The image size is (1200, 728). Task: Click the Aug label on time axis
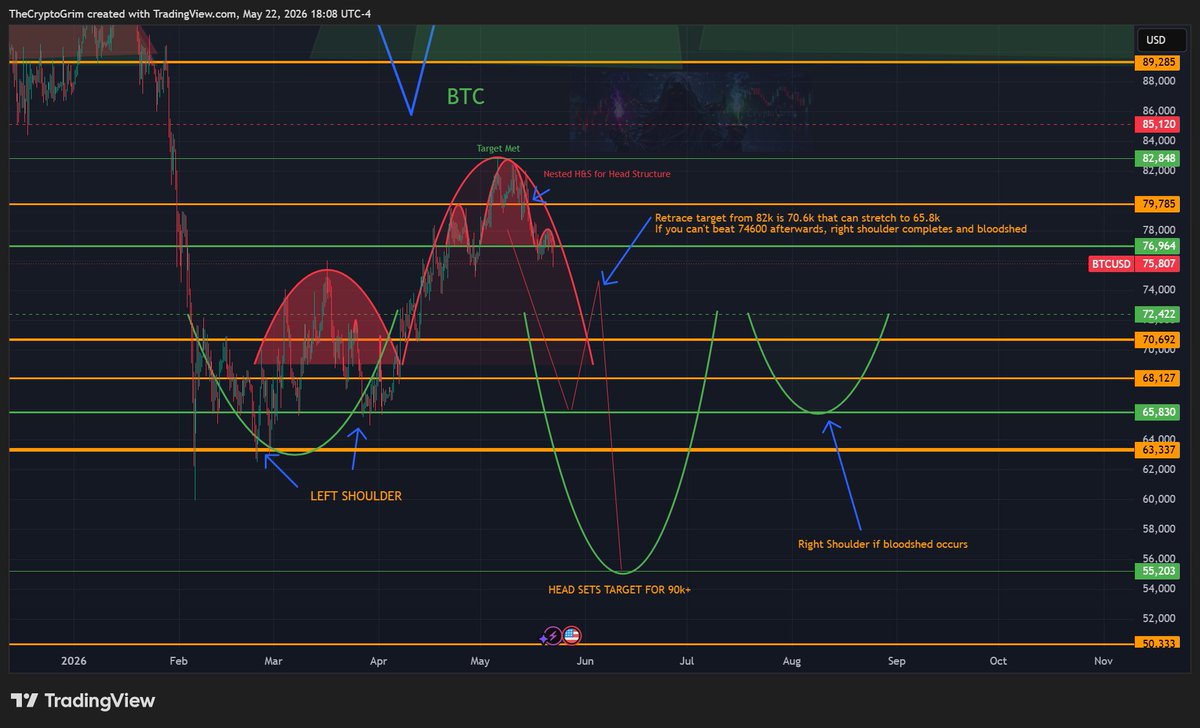click(792, 661)
